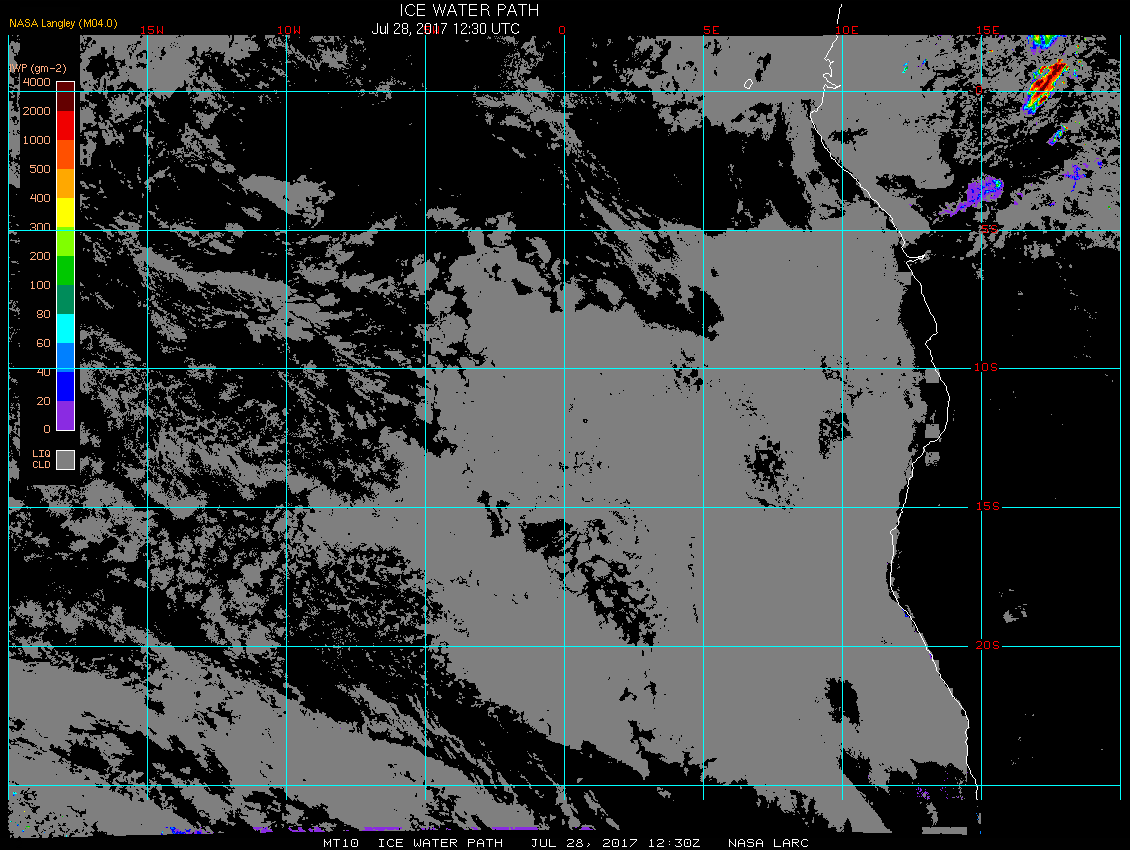Click the "80" colorbar value
This screenshot has width=1130, height=850.
click(44, 314)
